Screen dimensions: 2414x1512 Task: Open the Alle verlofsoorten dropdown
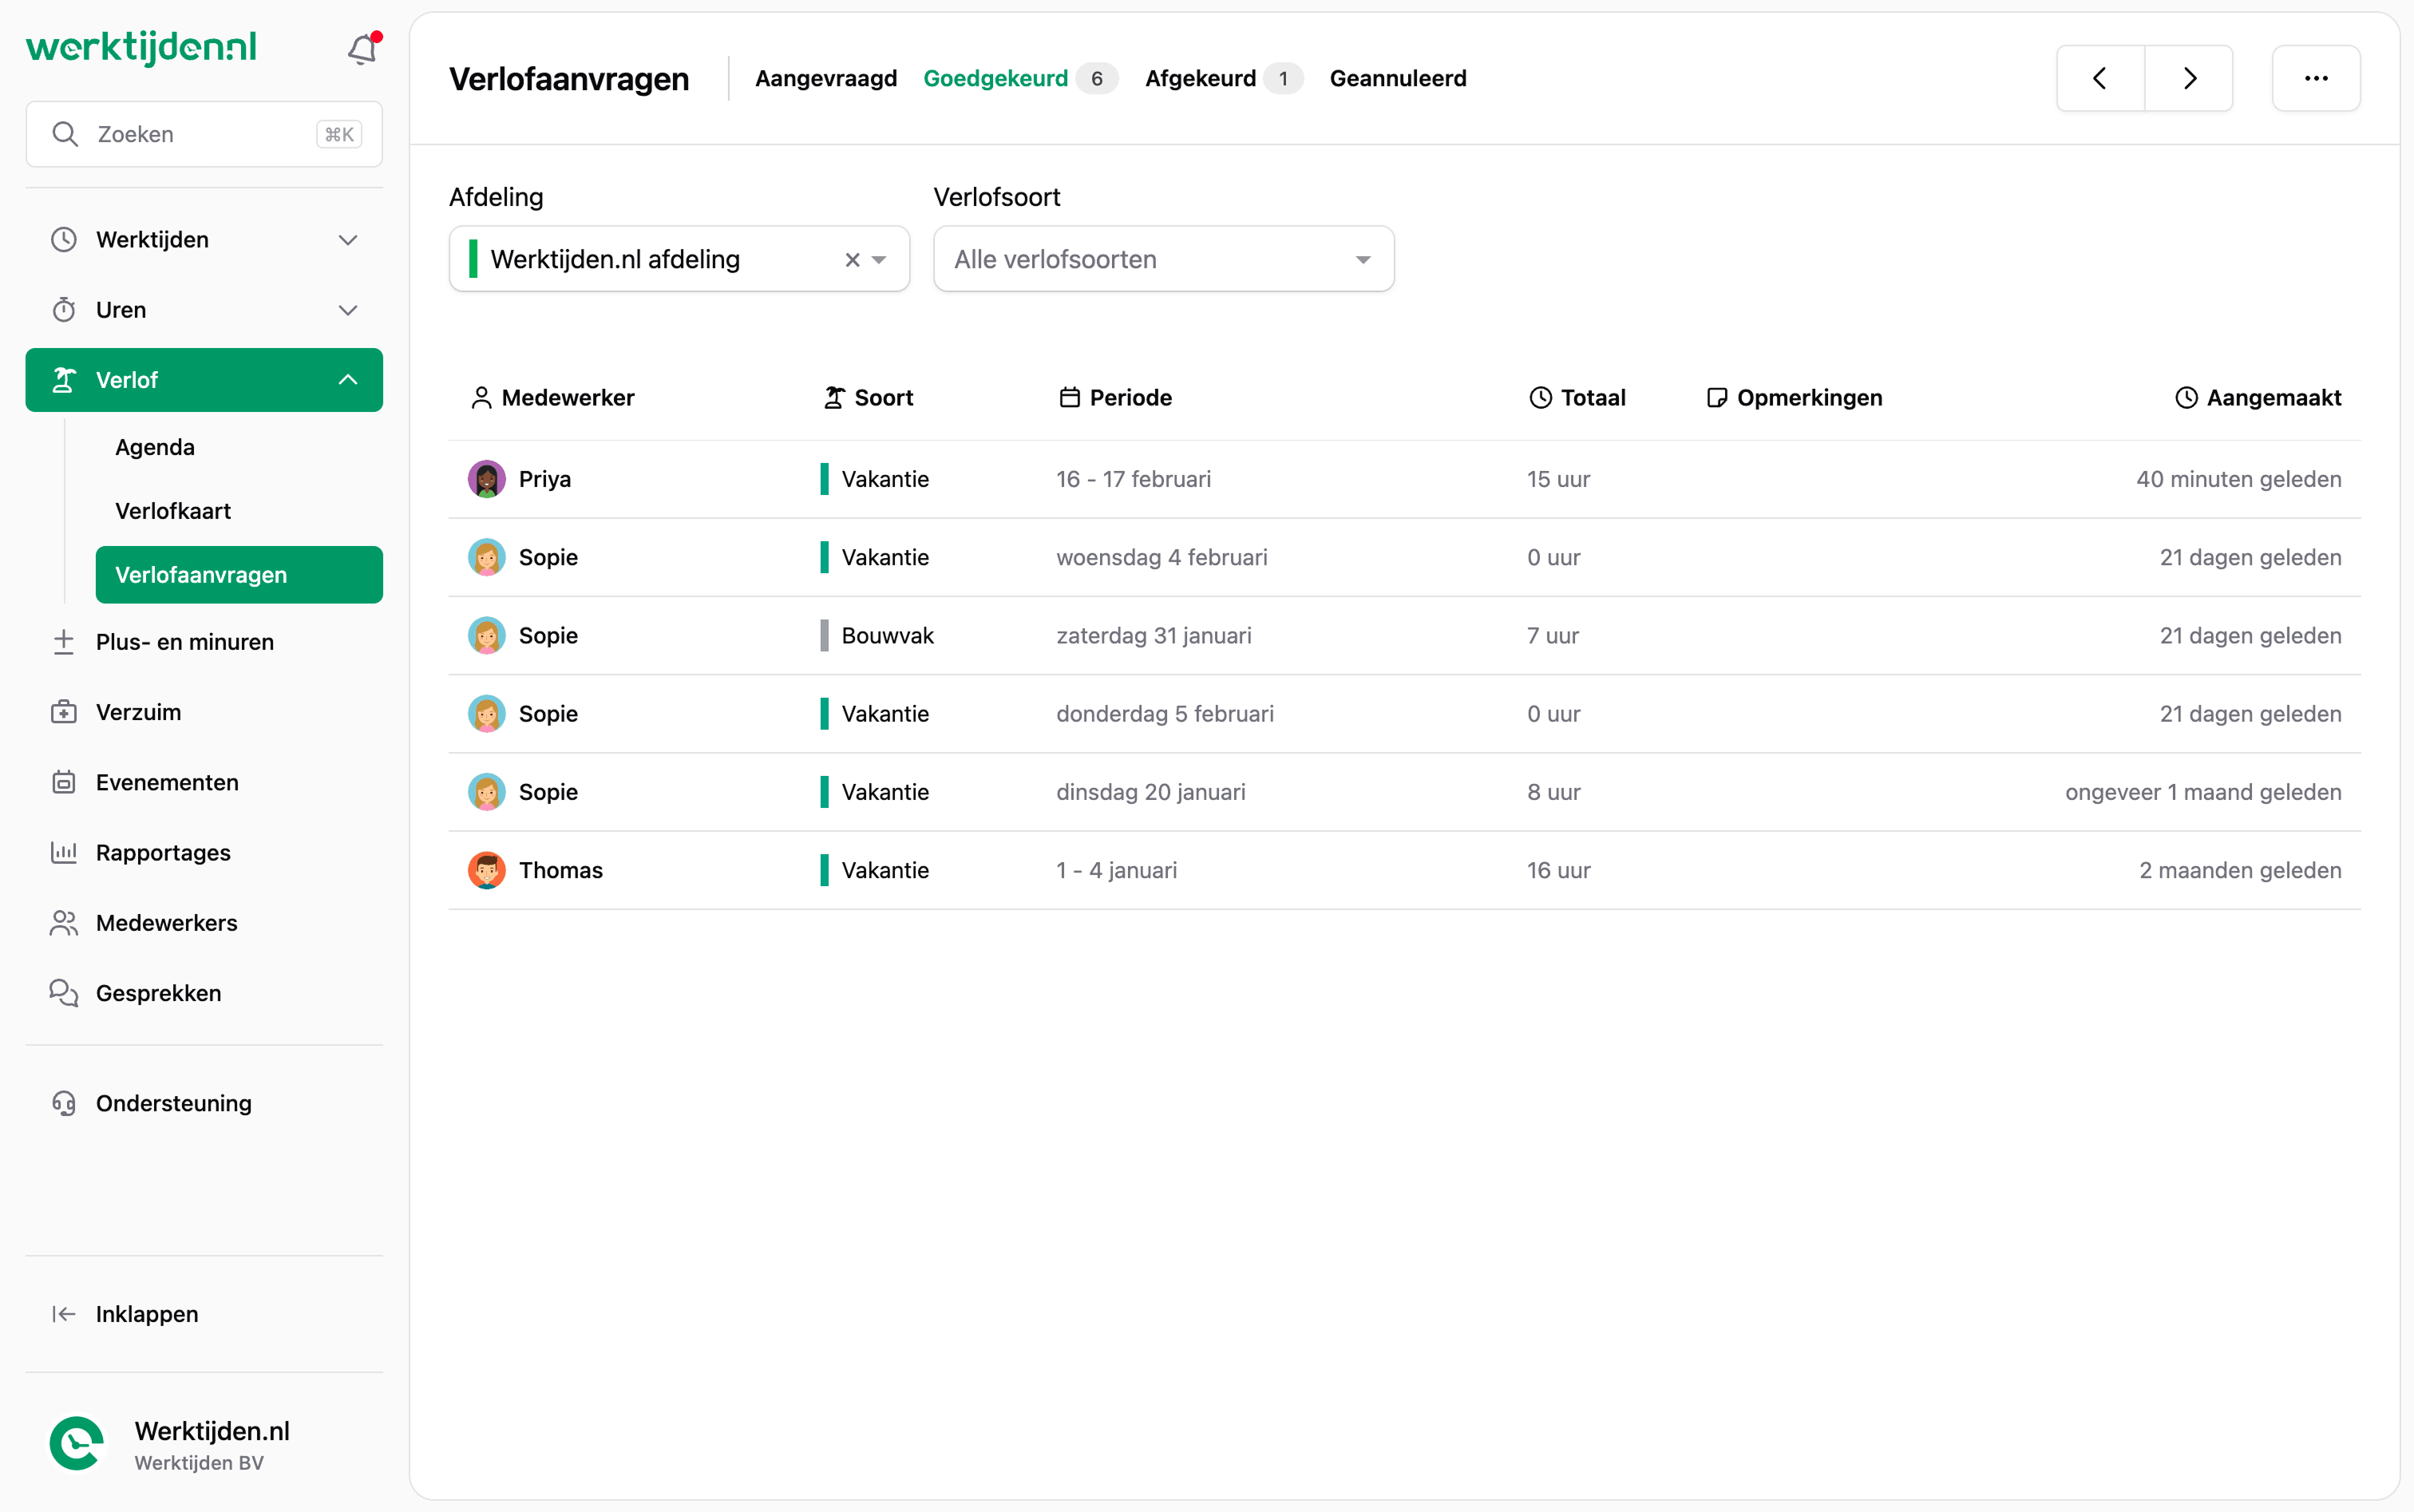[x=1162, y=259]
